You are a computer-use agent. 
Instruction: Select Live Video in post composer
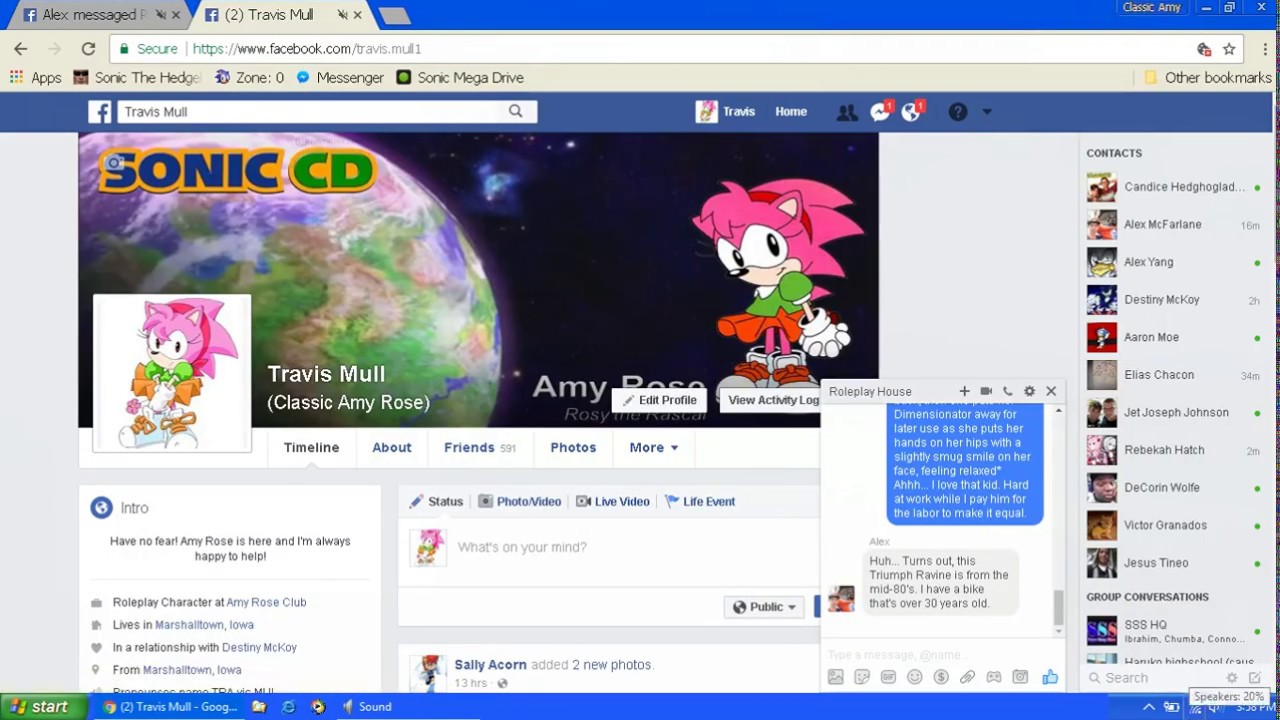tap(613, 501)
